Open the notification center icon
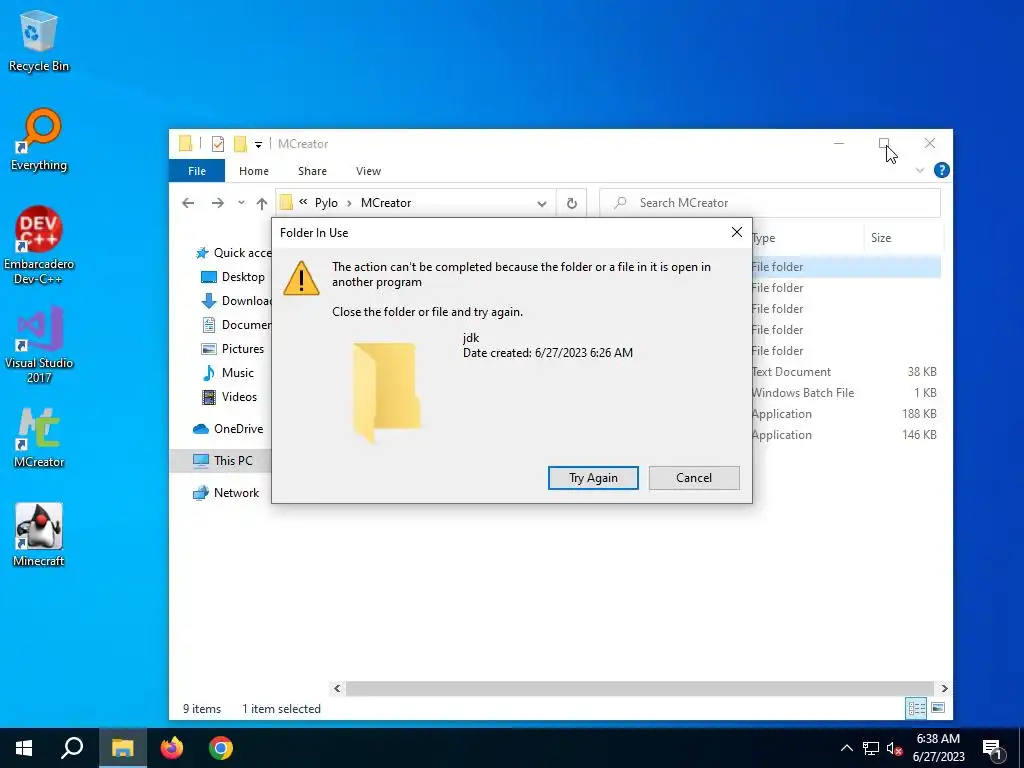The height and width of the screenshot is (768, 1024). point(993,749)
